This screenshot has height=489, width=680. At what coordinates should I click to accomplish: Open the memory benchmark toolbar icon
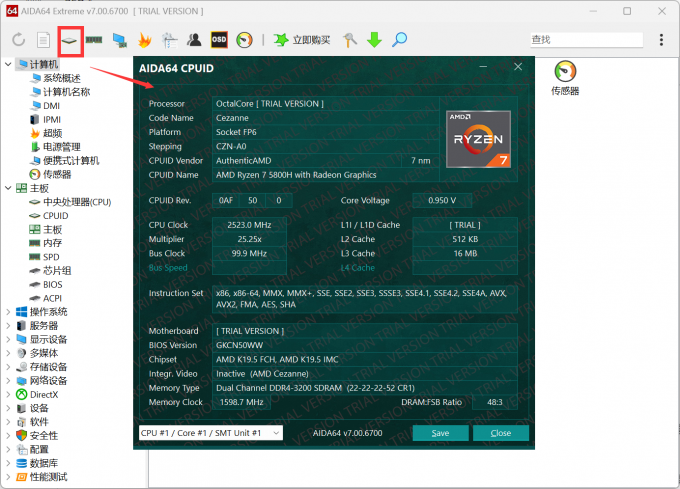pyautogui.click(x=94, y=40)
